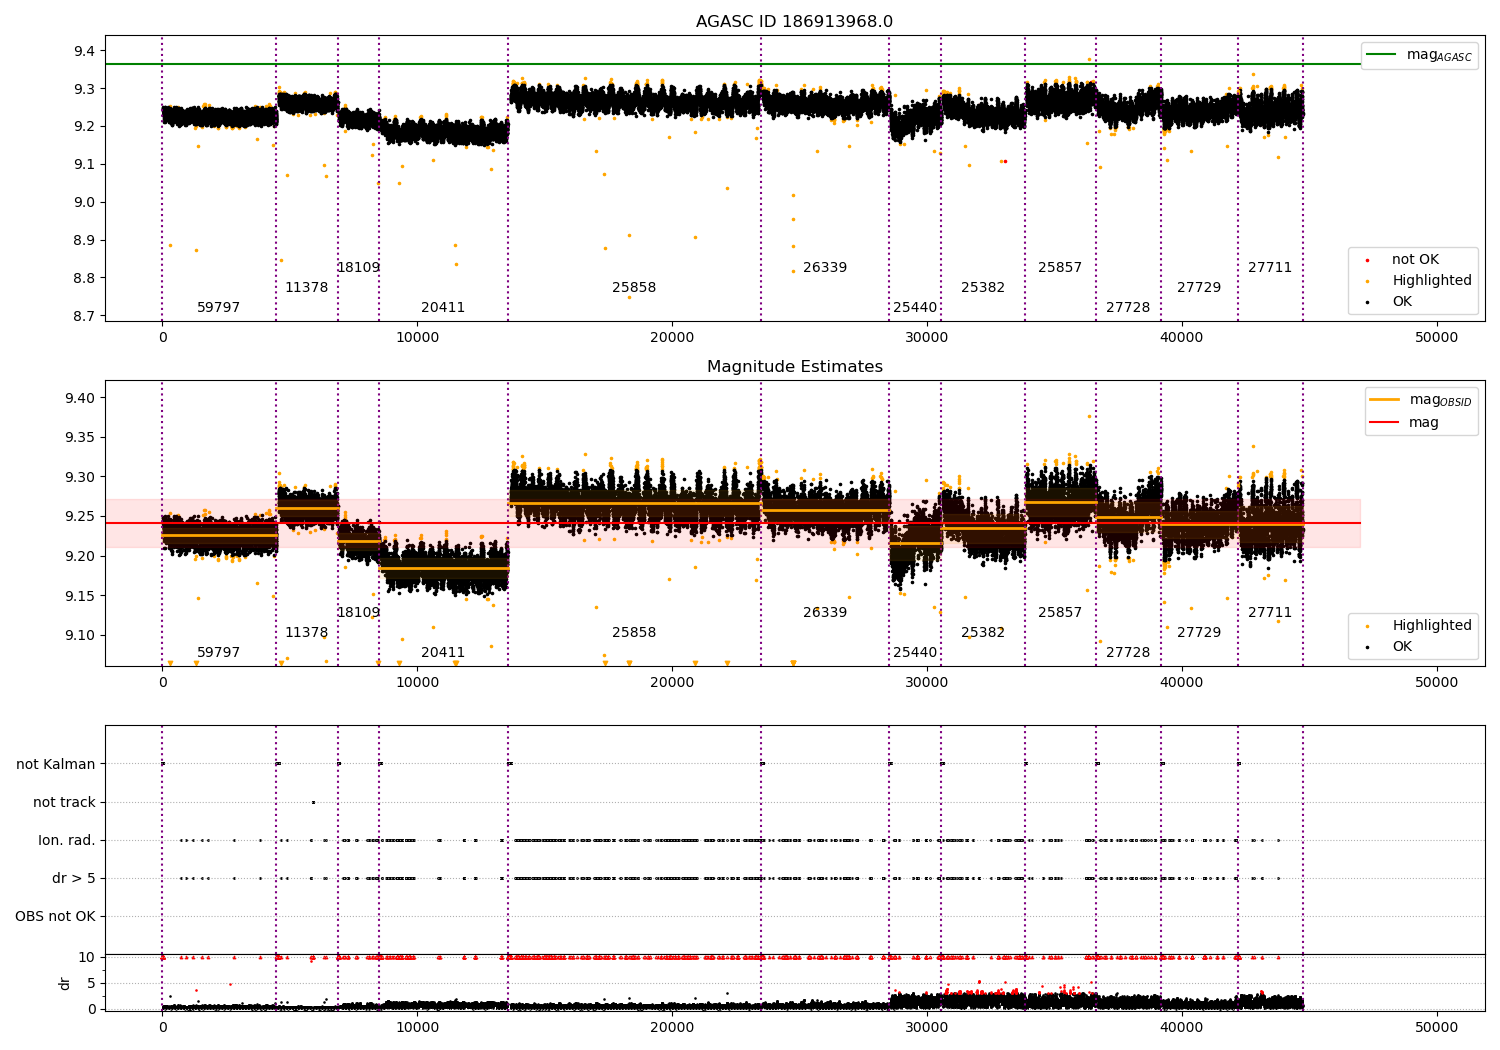The image size is (1500, 1050).
Task: Click OBSID label 25857 in the top plot
Action: (1060, 268)
